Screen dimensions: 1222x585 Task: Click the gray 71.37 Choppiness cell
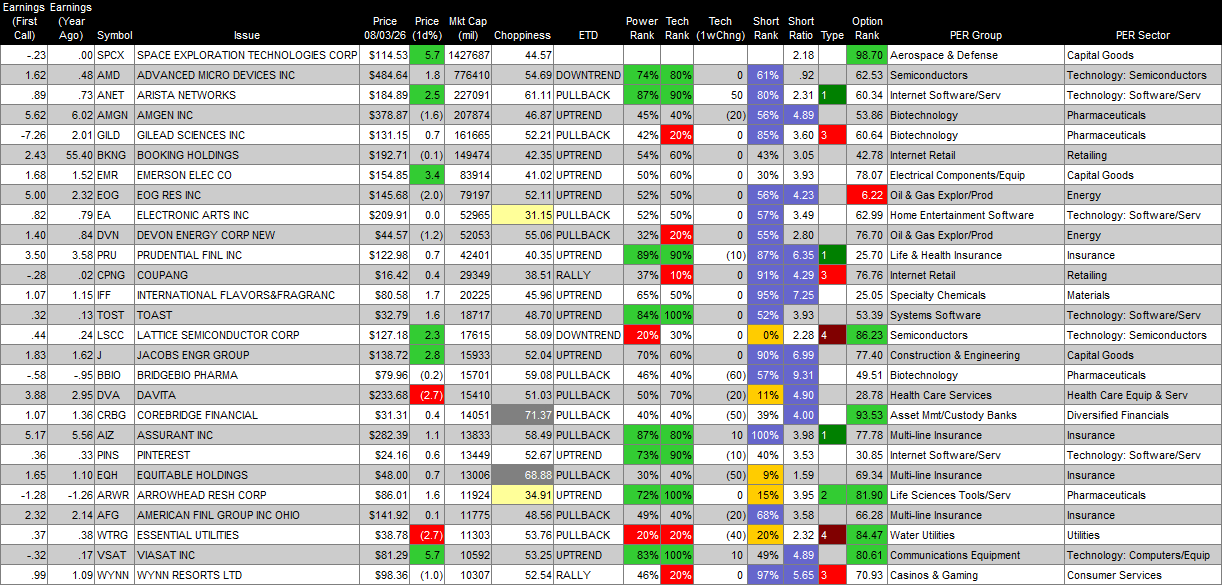click(523, 415)
